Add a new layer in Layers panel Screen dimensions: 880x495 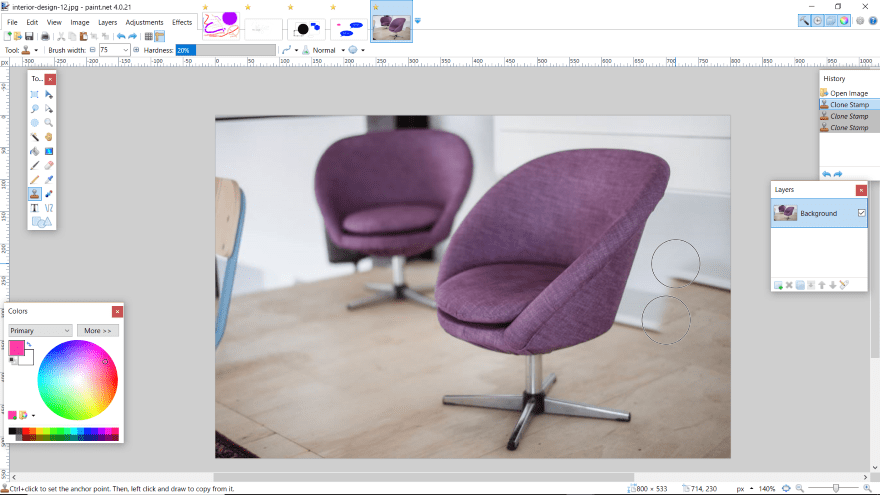tap(777, 285)
